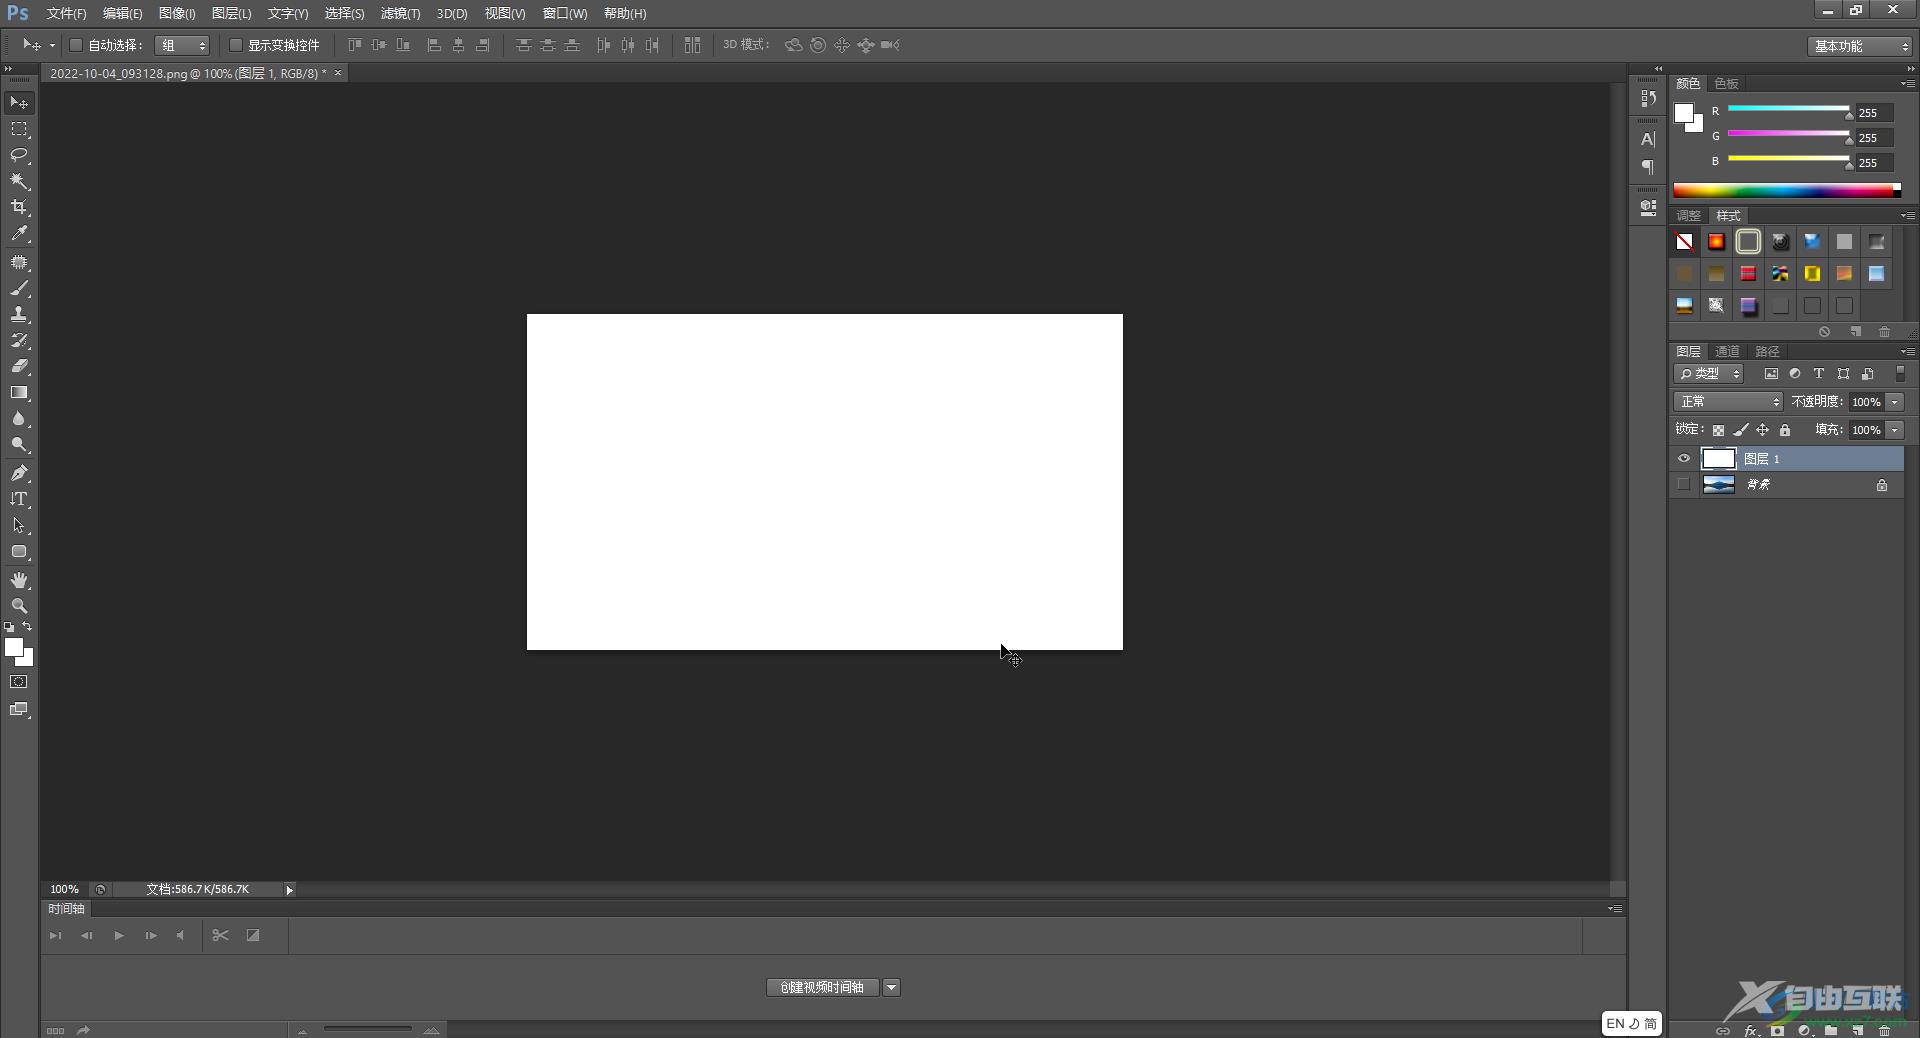Open the Timeline panel menu
This screenshot has height=1038, width=1920.
1615,909
